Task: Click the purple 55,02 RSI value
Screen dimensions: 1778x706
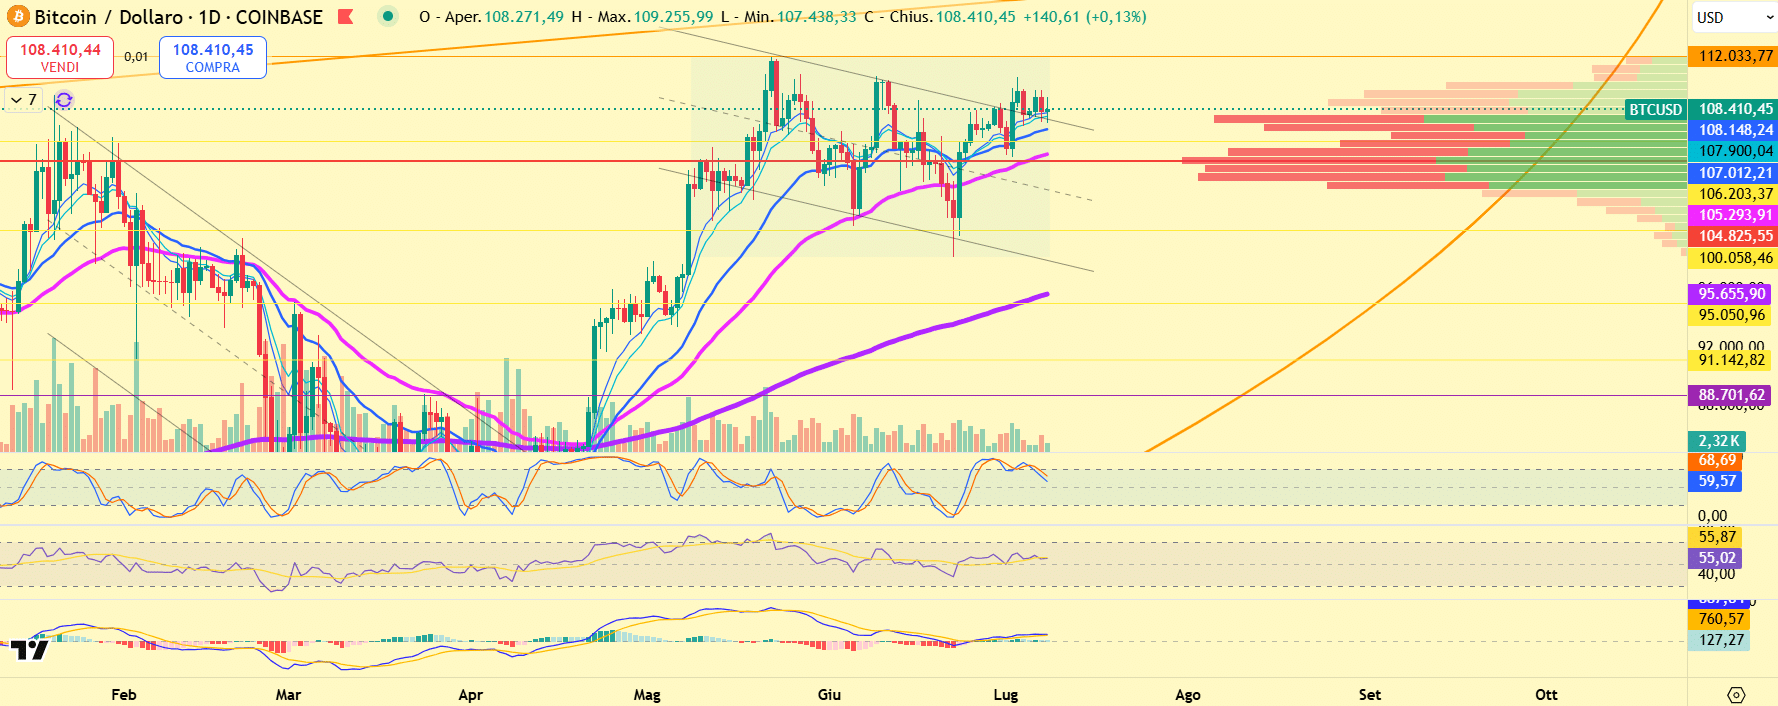Action: click(1715, 558)
